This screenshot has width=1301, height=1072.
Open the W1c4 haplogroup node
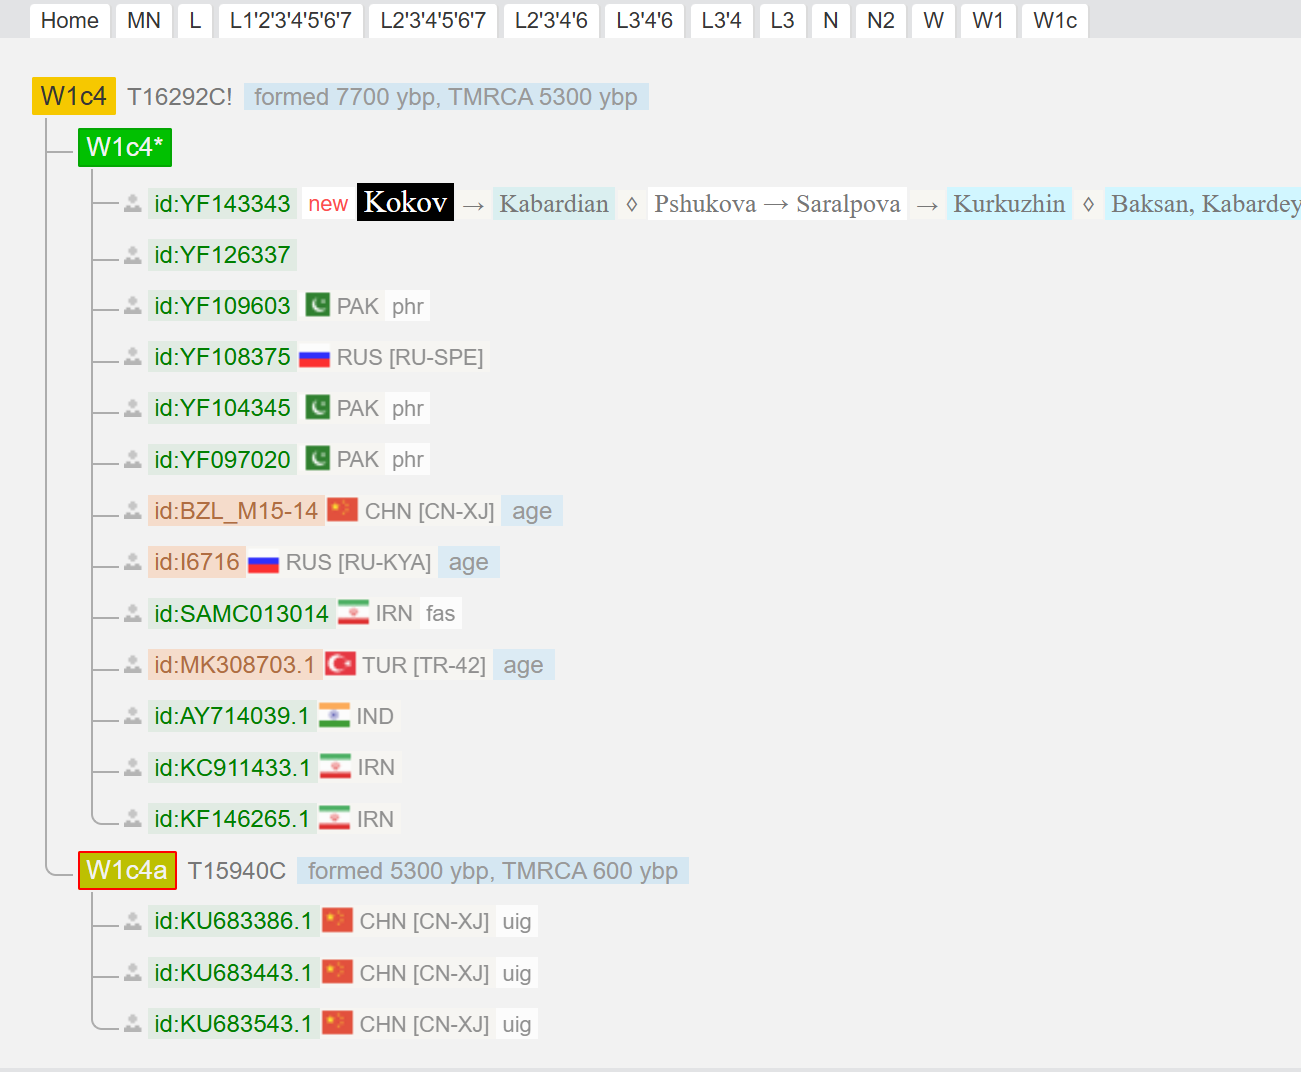pyautogui.click(x=73, y=96)
